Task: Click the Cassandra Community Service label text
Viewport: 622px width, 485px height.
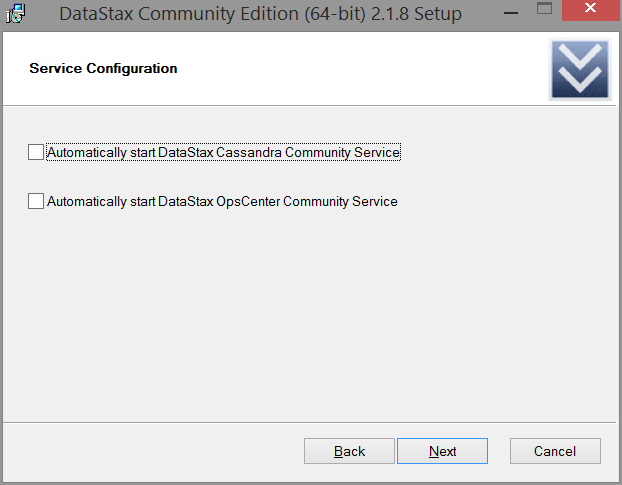Action: coord(223,152)
